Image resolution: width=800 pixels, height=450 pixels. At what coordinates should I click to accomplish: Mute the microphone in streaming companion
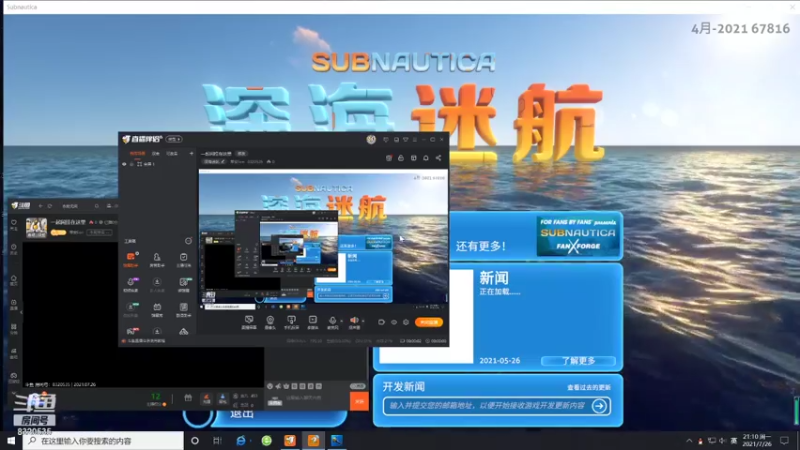(x=333, y=320)
